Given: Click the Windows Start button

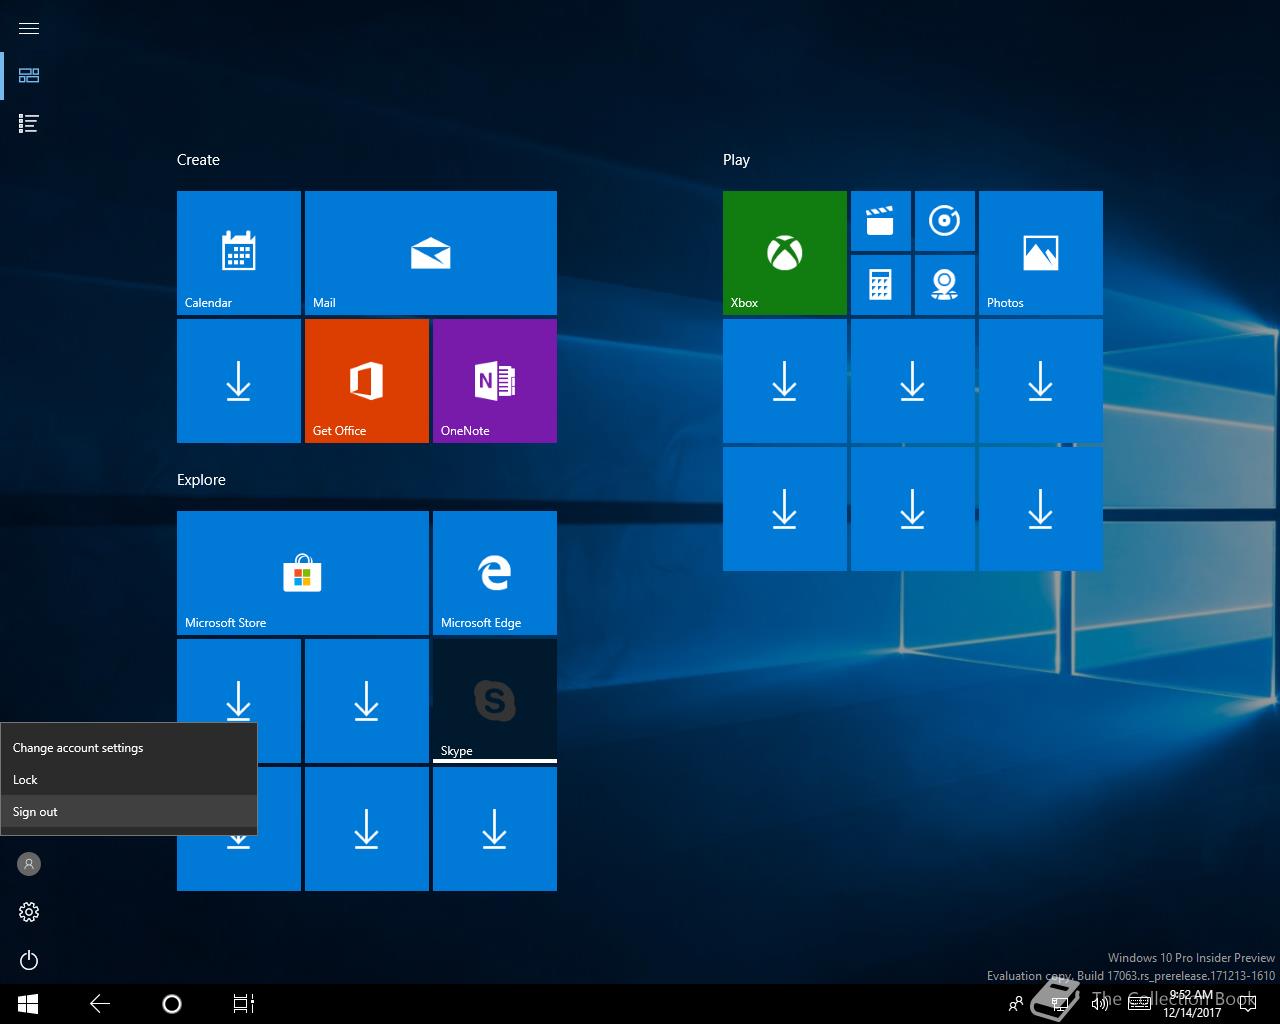Looking at the screenshot, I should 28,1004.
